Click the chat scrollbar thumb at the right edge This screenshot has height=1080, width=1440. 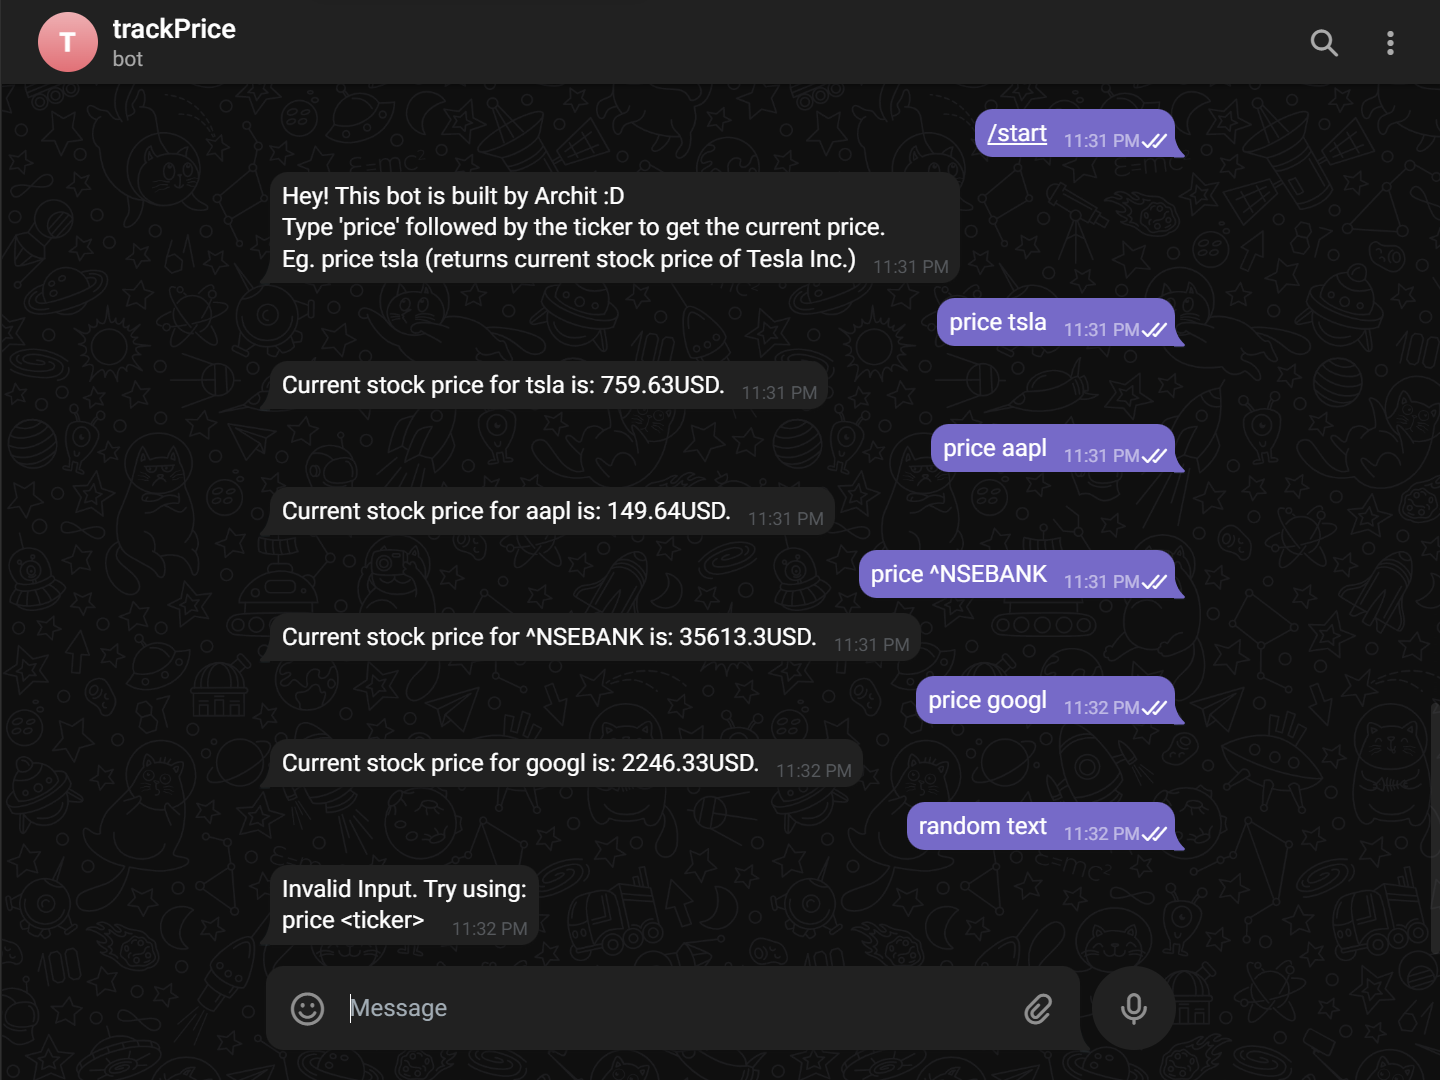pyautogui.click(x=1434, y=828)
